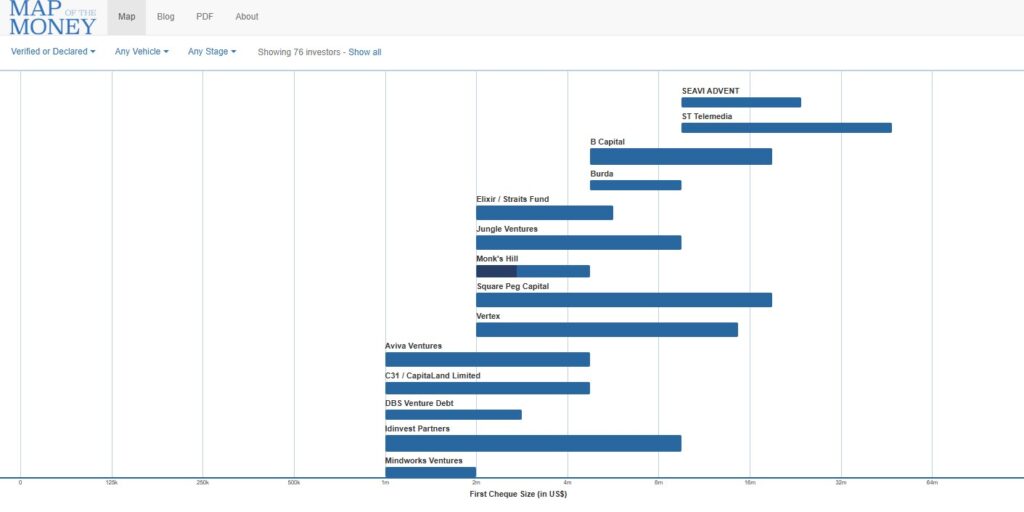
Task: Click the DBS Venture Debt label
Action: pyautogui.click(x=419, y=404)
